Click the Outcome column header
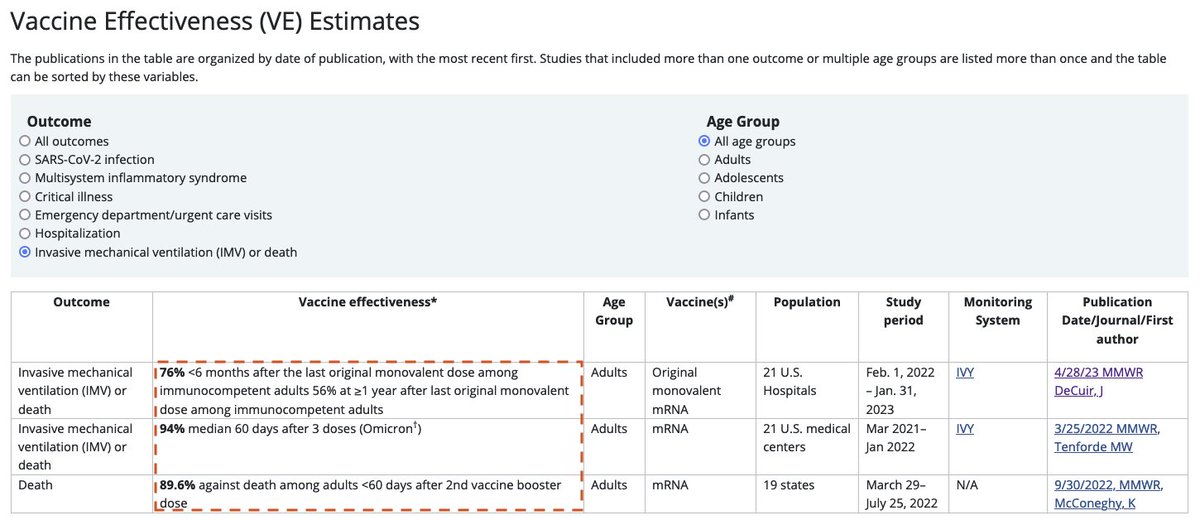Image resolution: width=1200 pixels, height=520 pixels. pyautogui.click(x=81, y=302)
